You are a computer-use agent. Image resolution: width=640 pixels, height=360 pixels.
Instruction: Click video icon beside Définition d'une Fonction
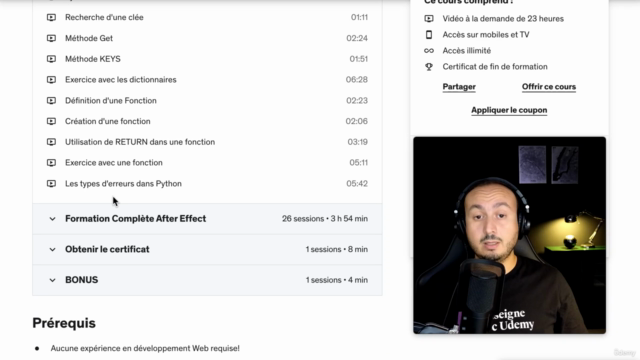(x=51, y=101)
